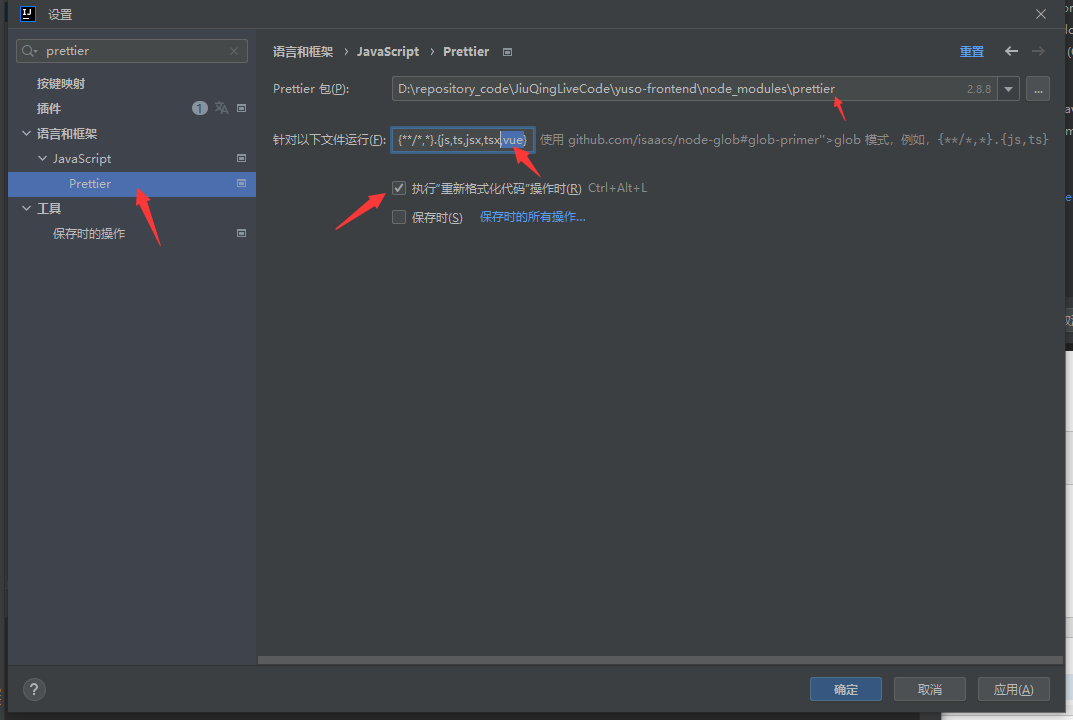
Task: Go back with the left arrow
Action: point(1011,51)
